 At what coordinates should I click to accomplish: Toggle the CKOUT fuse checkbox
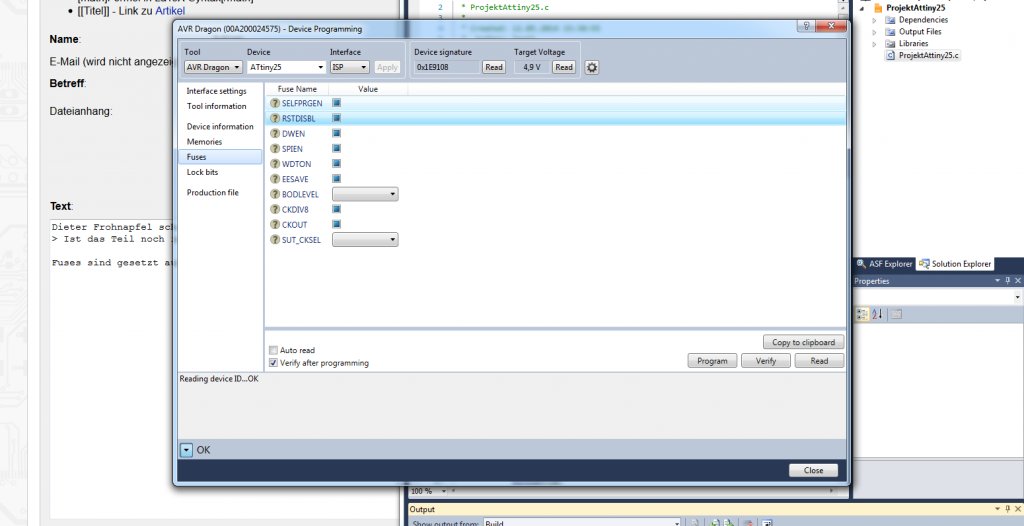point(336,224)
